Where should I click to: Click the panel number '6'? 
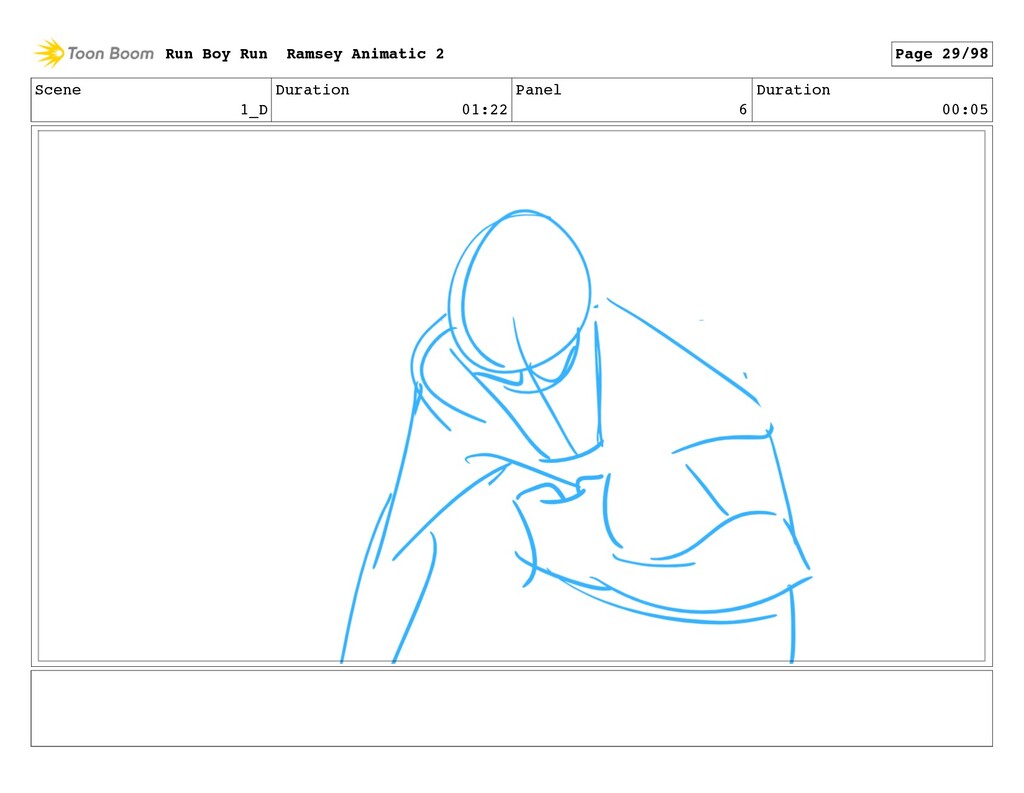[743, 110]
